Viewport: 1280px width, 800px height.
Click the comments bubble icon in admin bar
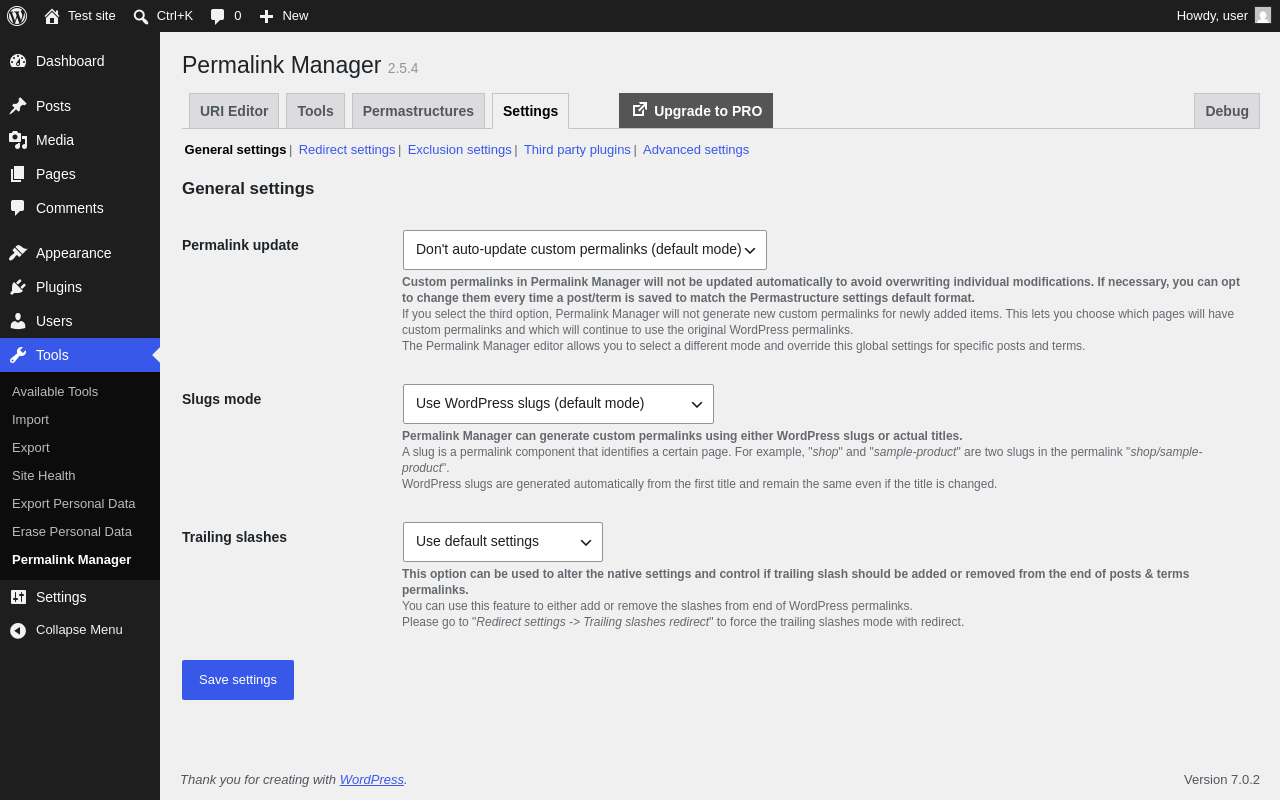tap(218, 16)
